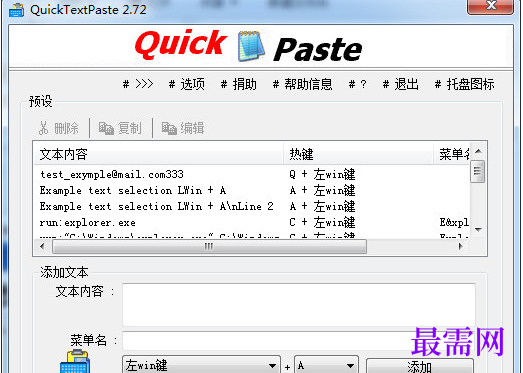The image size is (523, 373).
Task: Click the vertical scrollbar up arrow
Action: click(x=478, y=151)
